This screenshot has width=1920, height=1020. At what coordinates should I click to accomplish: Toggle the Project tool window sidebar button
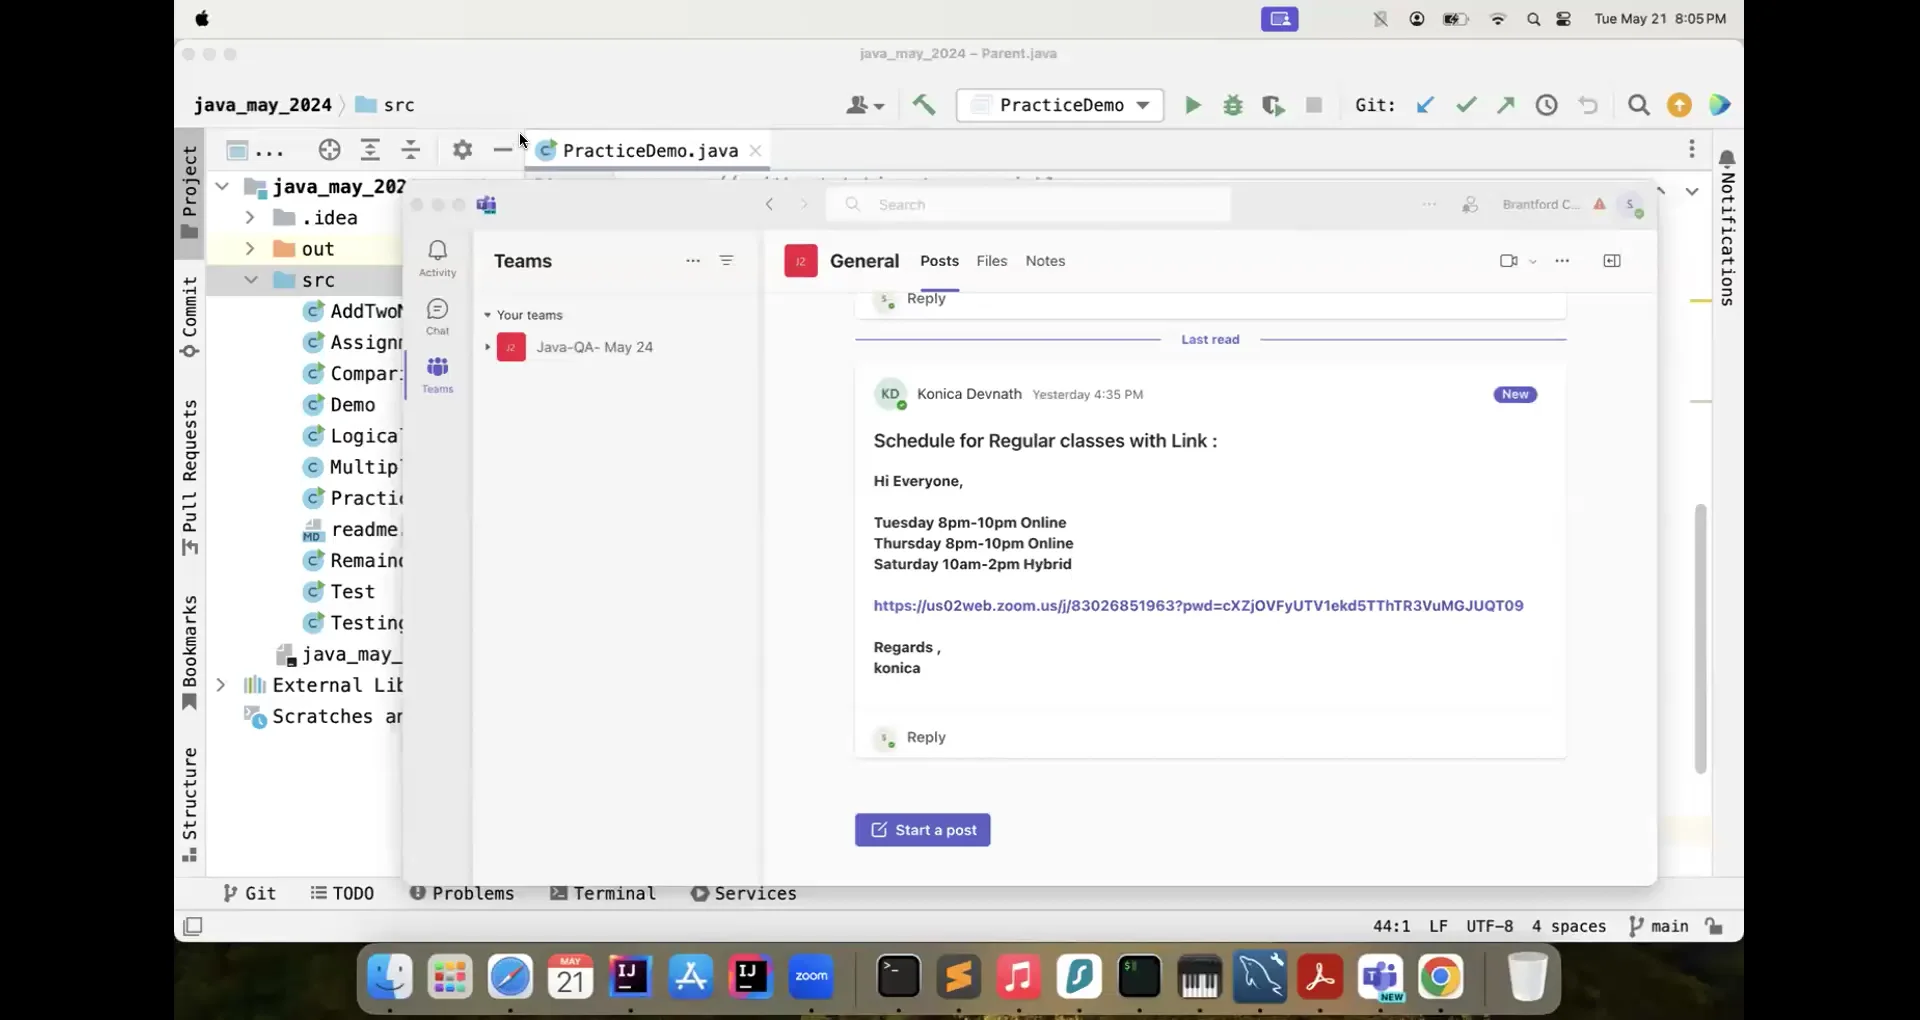(189, 192)
